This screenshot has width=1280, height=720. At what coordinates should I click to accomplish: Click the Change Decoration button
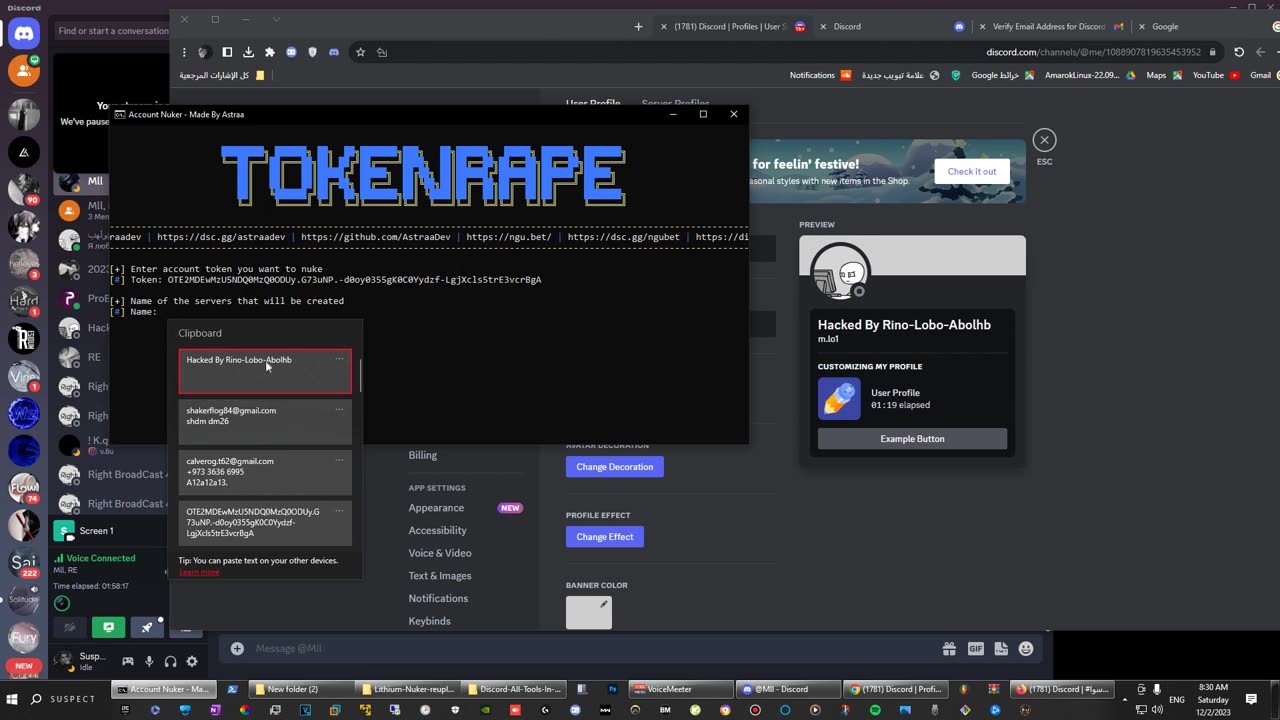(x=614, y=467)
